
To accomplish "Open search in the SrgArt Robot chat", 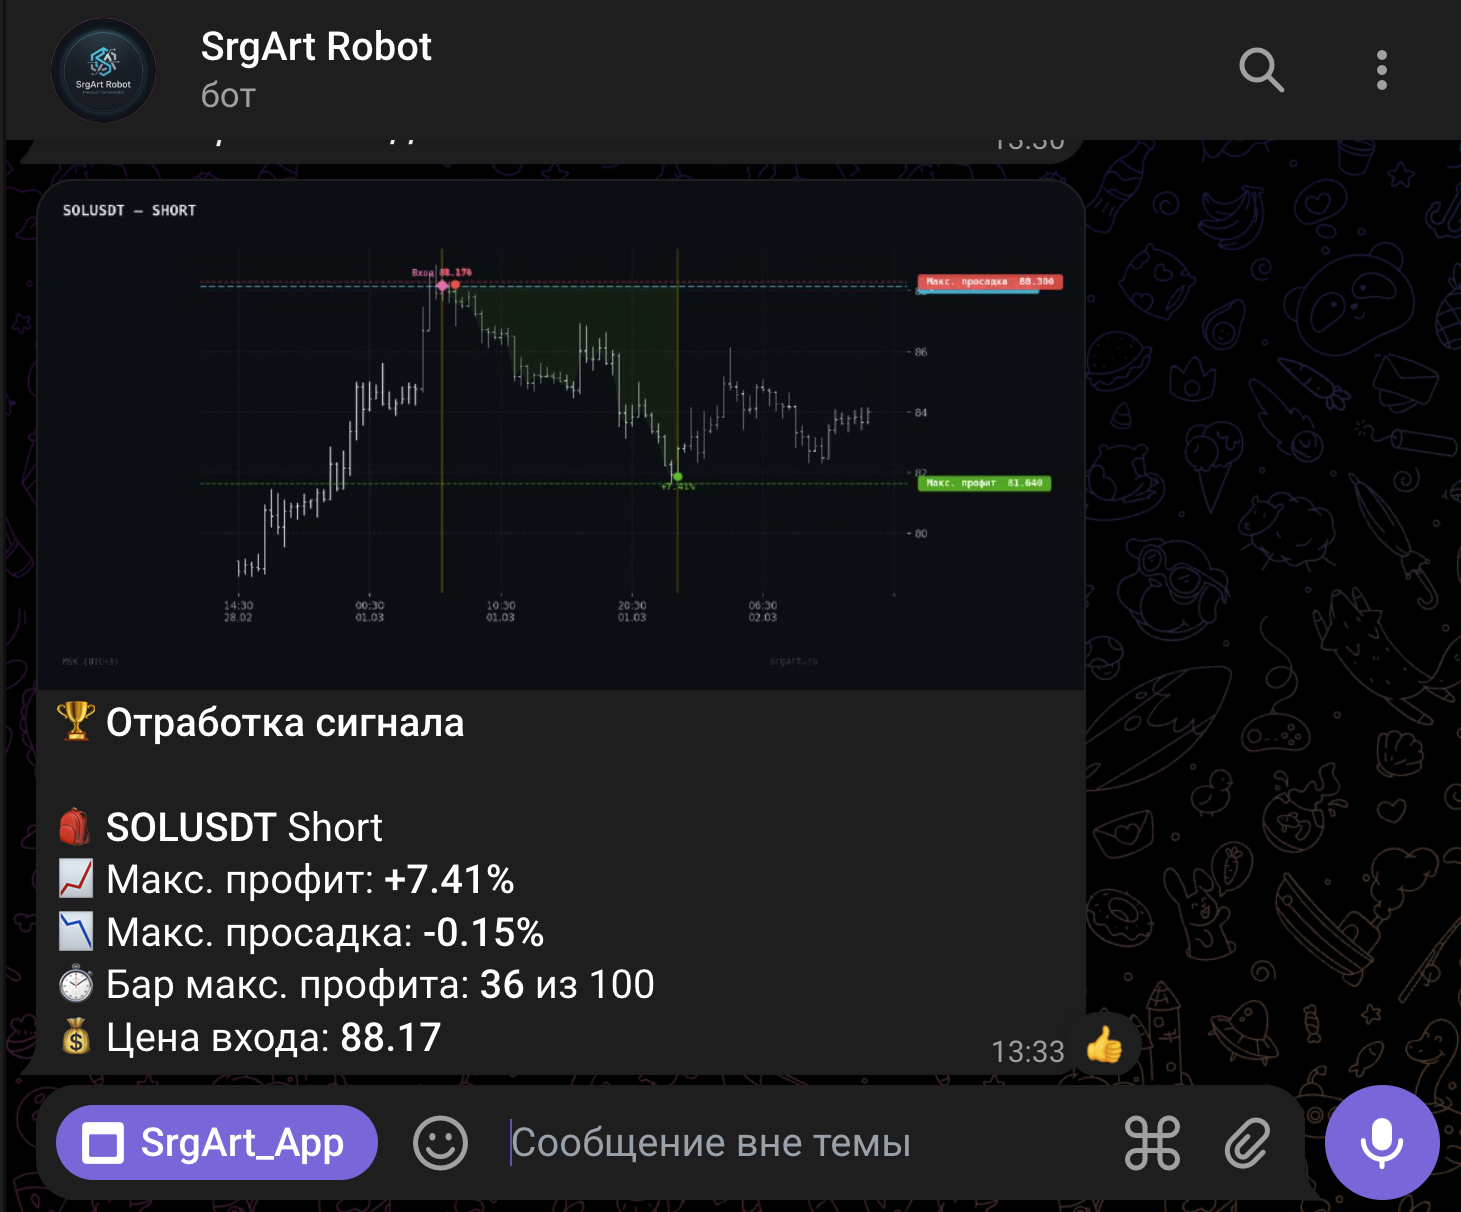I will coord(1261,70).
